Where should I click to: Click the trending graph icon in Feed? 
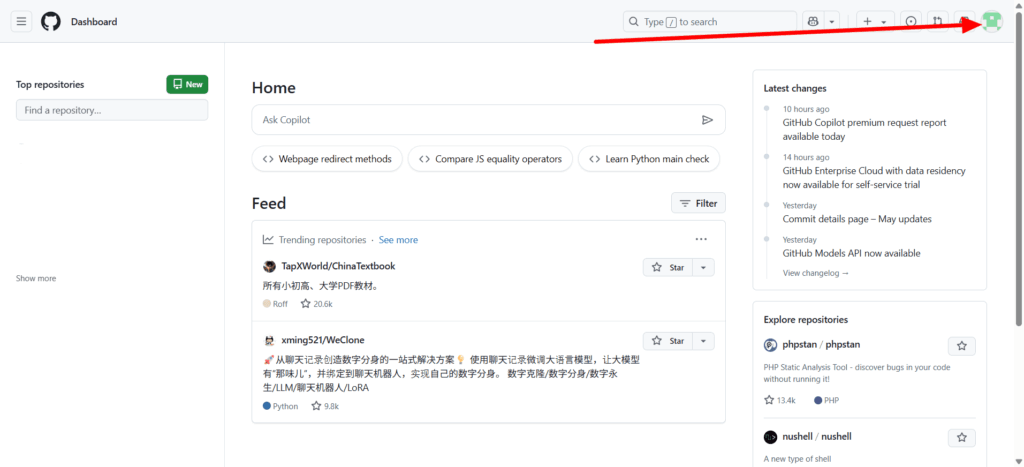[268, 240]
